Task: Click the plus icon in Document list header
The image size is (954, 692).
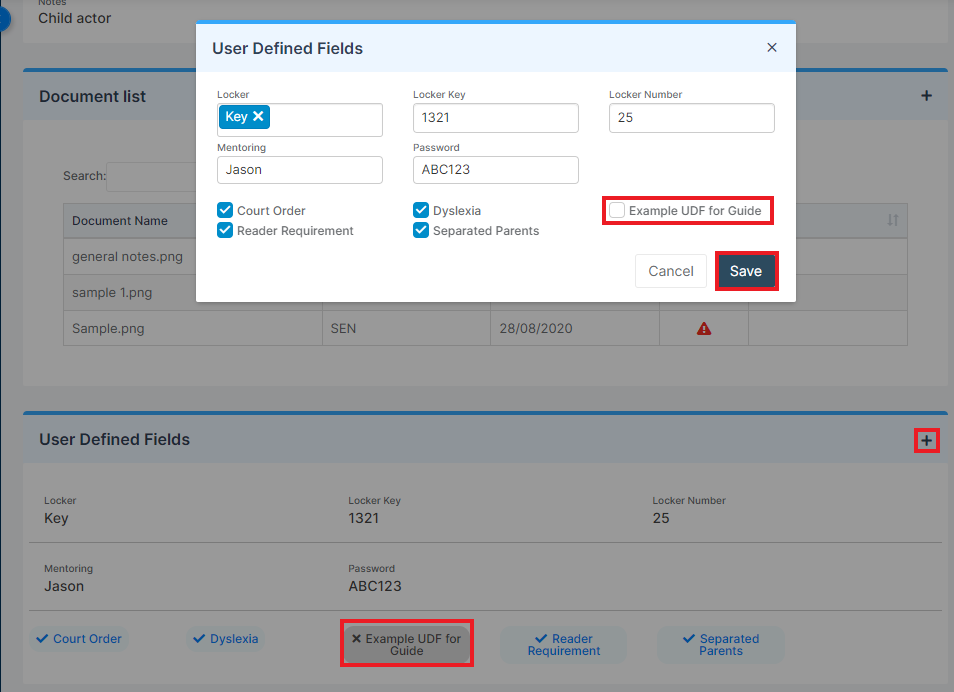Action: pyautogui.click(x=926, y=96)
